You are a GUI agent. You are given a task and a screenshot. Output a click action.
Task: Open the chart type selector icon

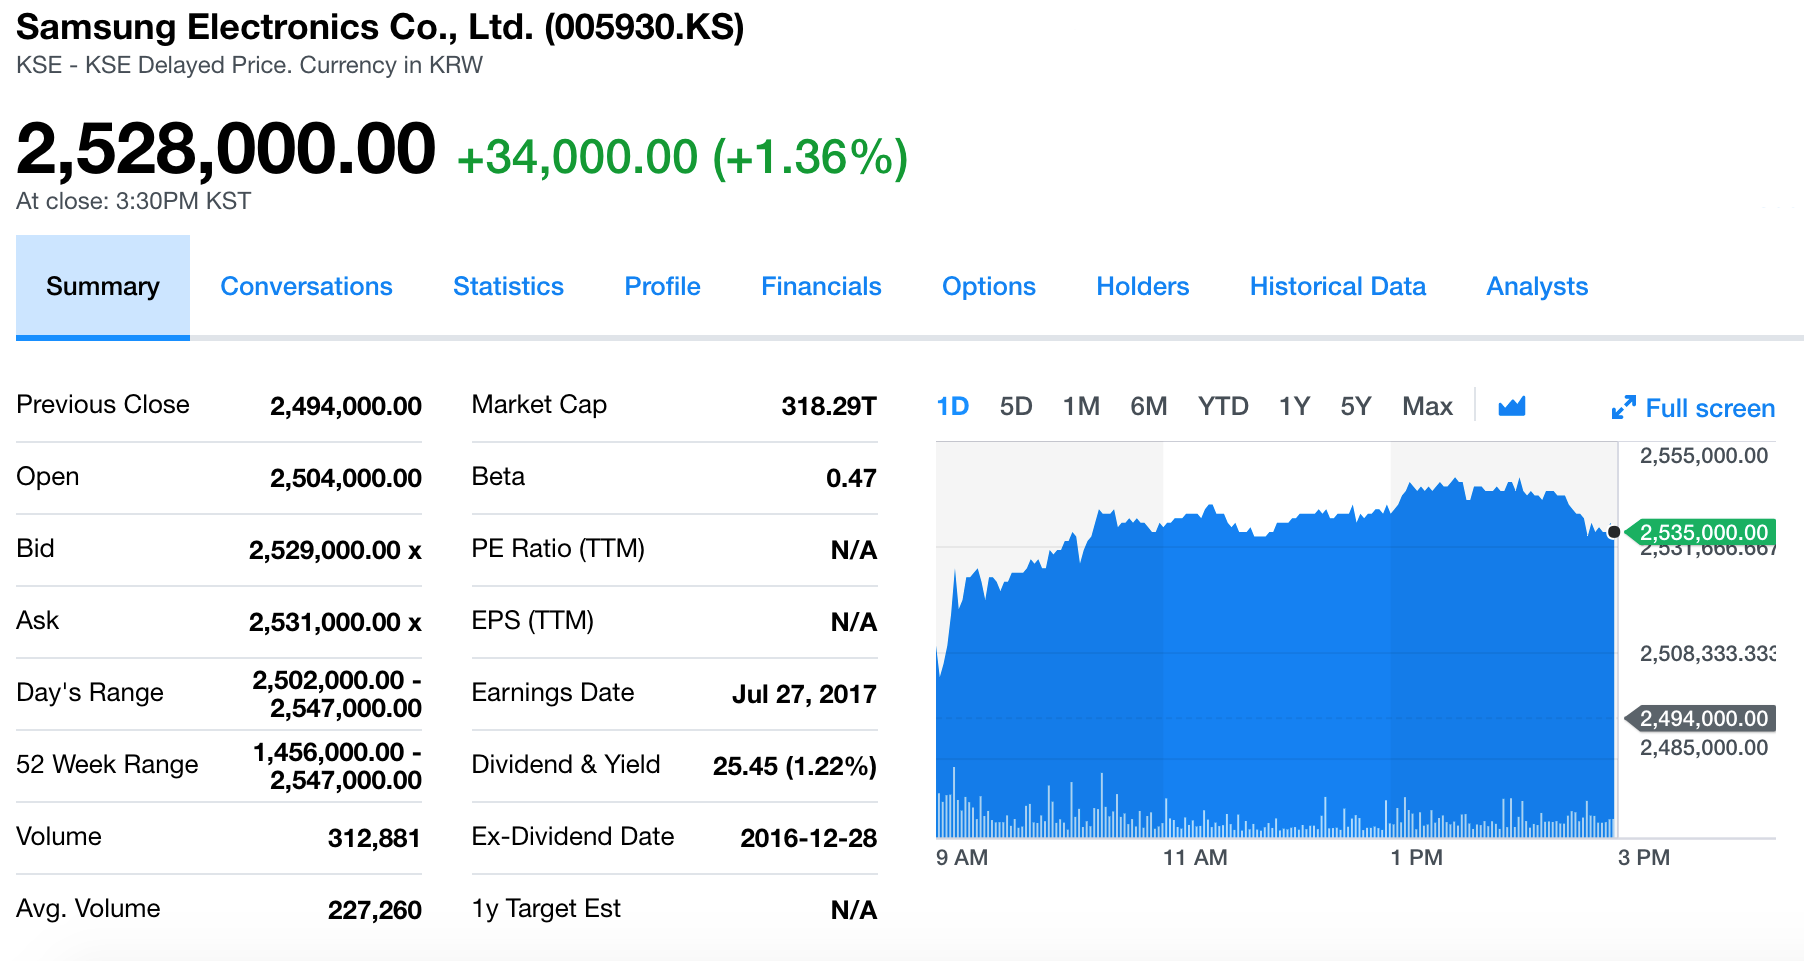(1513, 406)
